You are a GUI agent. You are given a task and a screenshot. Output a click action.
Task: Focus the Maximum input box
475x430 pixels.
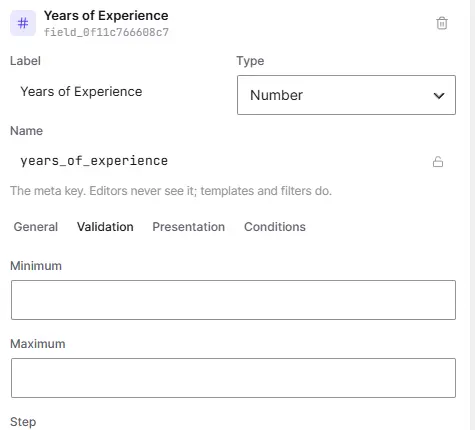233,378
